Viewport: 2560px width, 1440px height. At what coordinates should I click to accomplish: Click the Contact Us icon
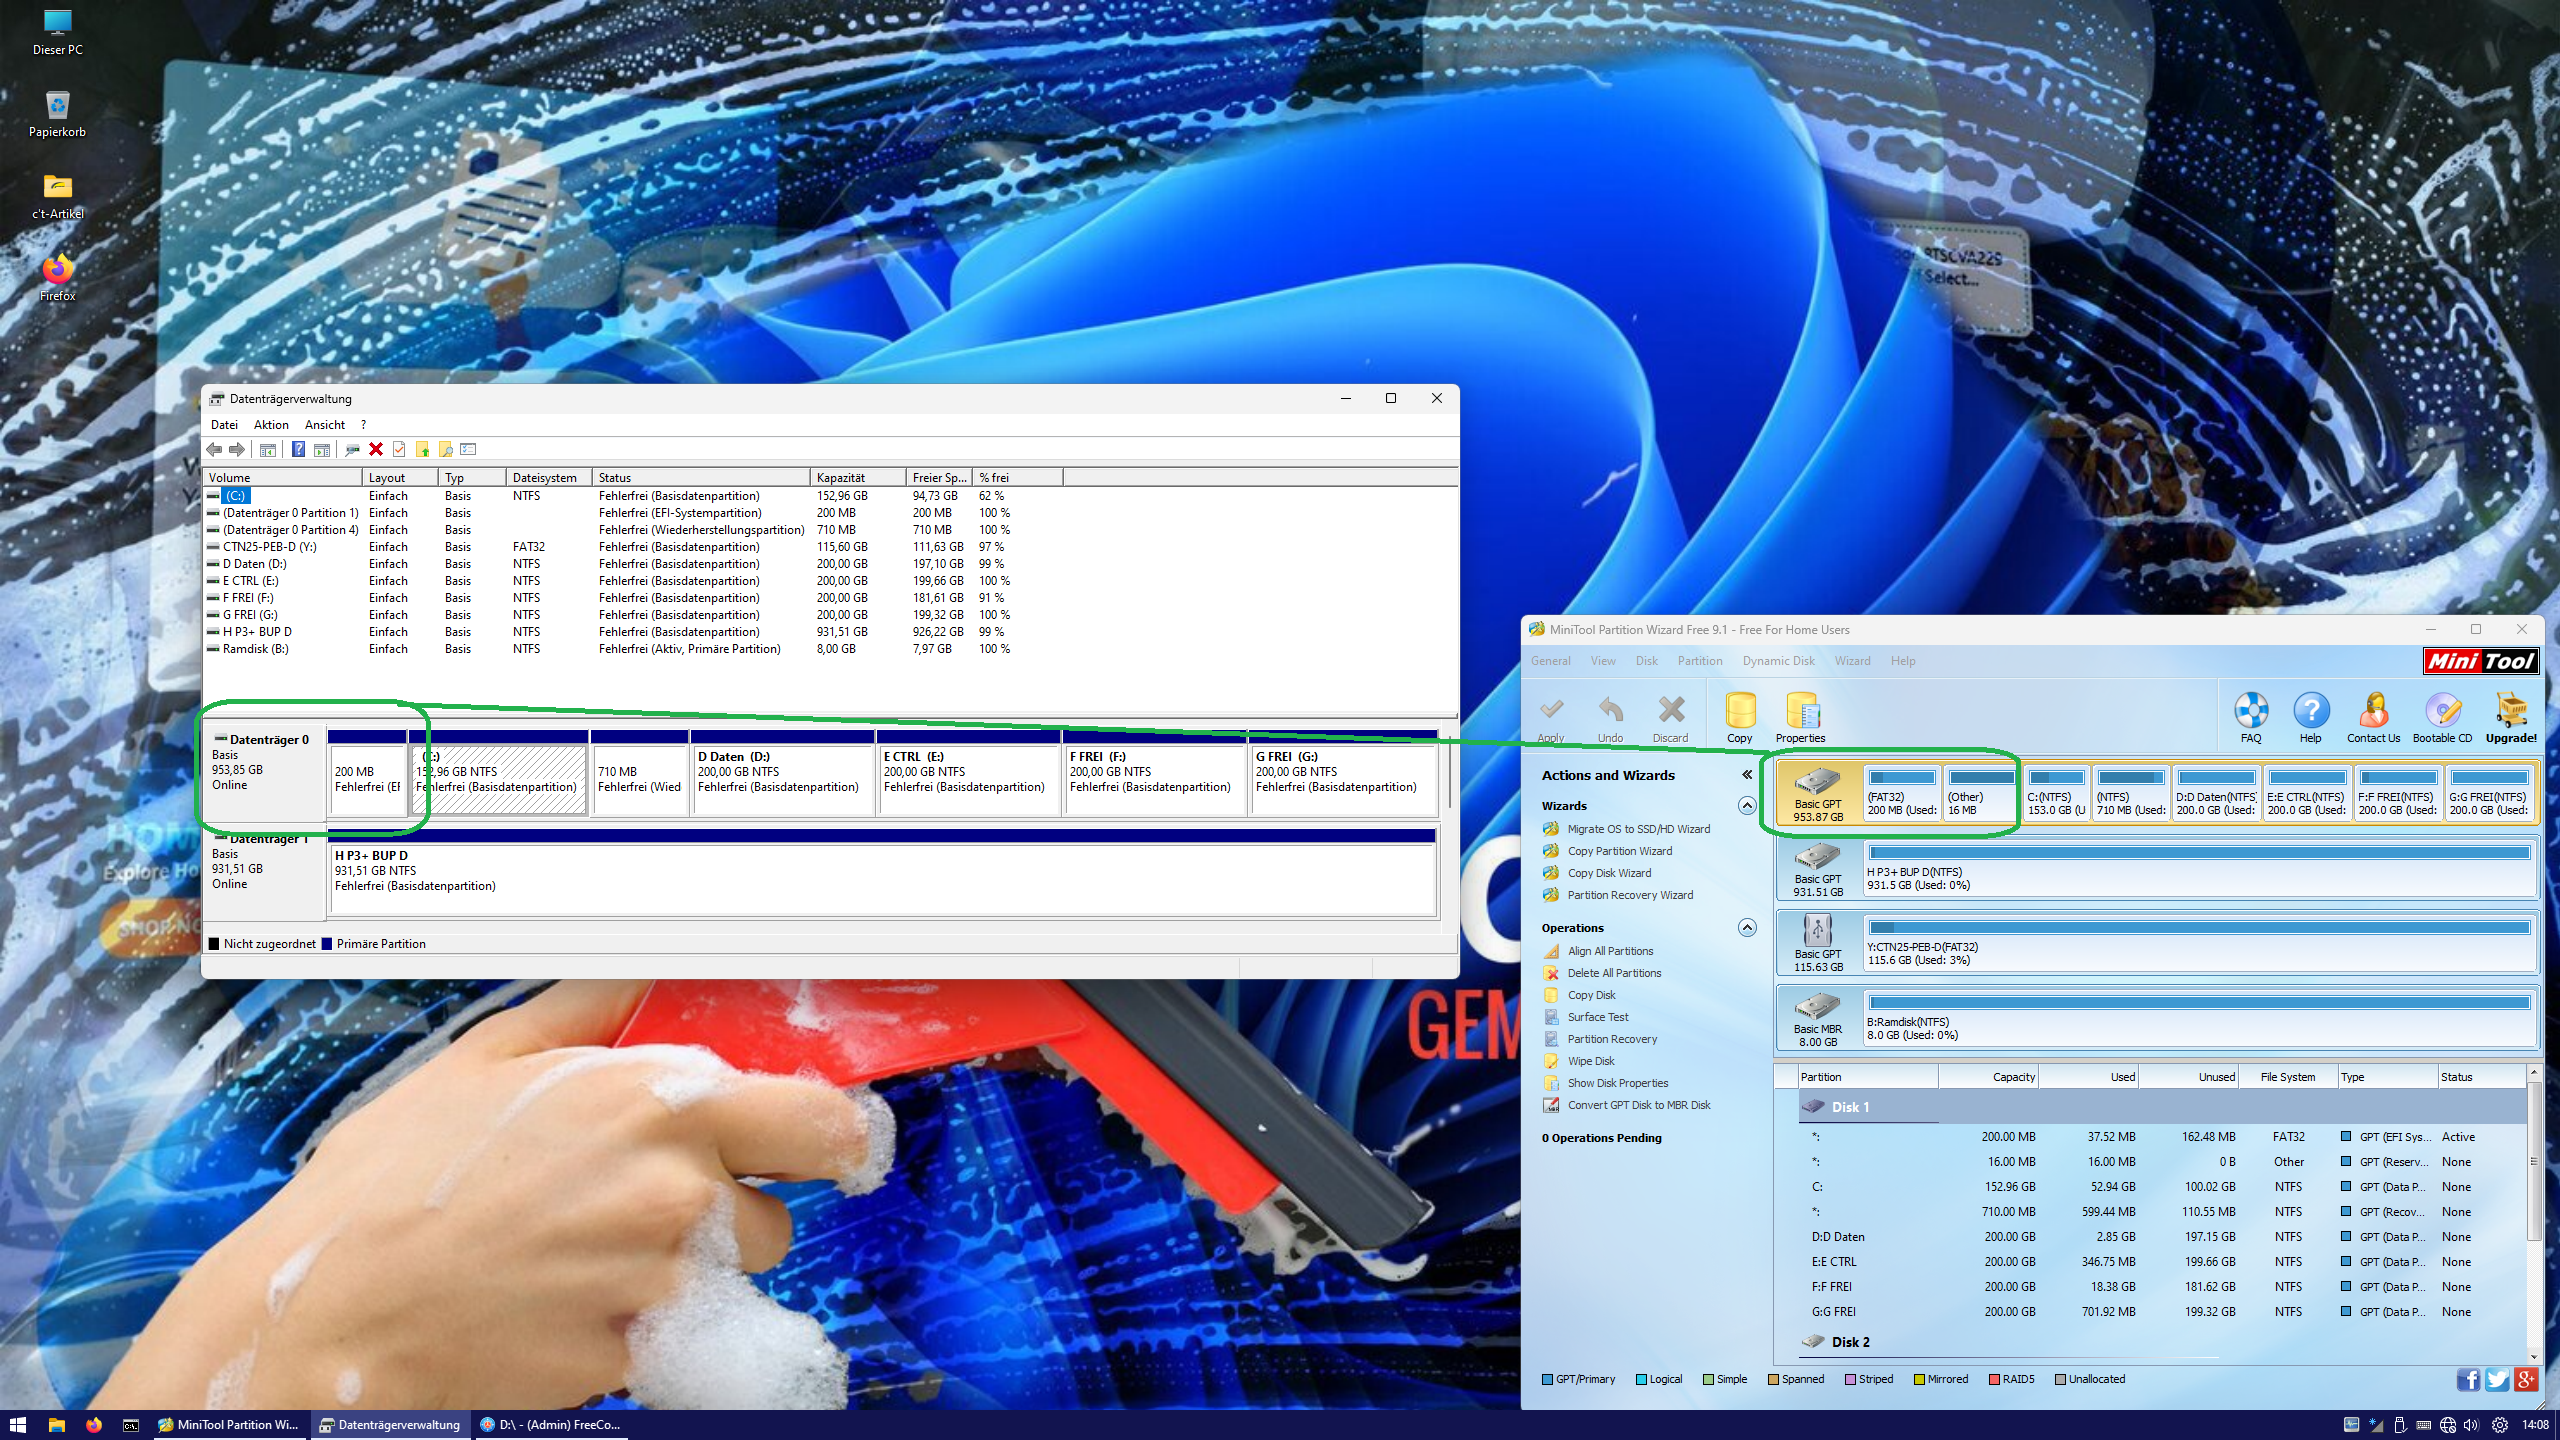(x=2373, y=712)
